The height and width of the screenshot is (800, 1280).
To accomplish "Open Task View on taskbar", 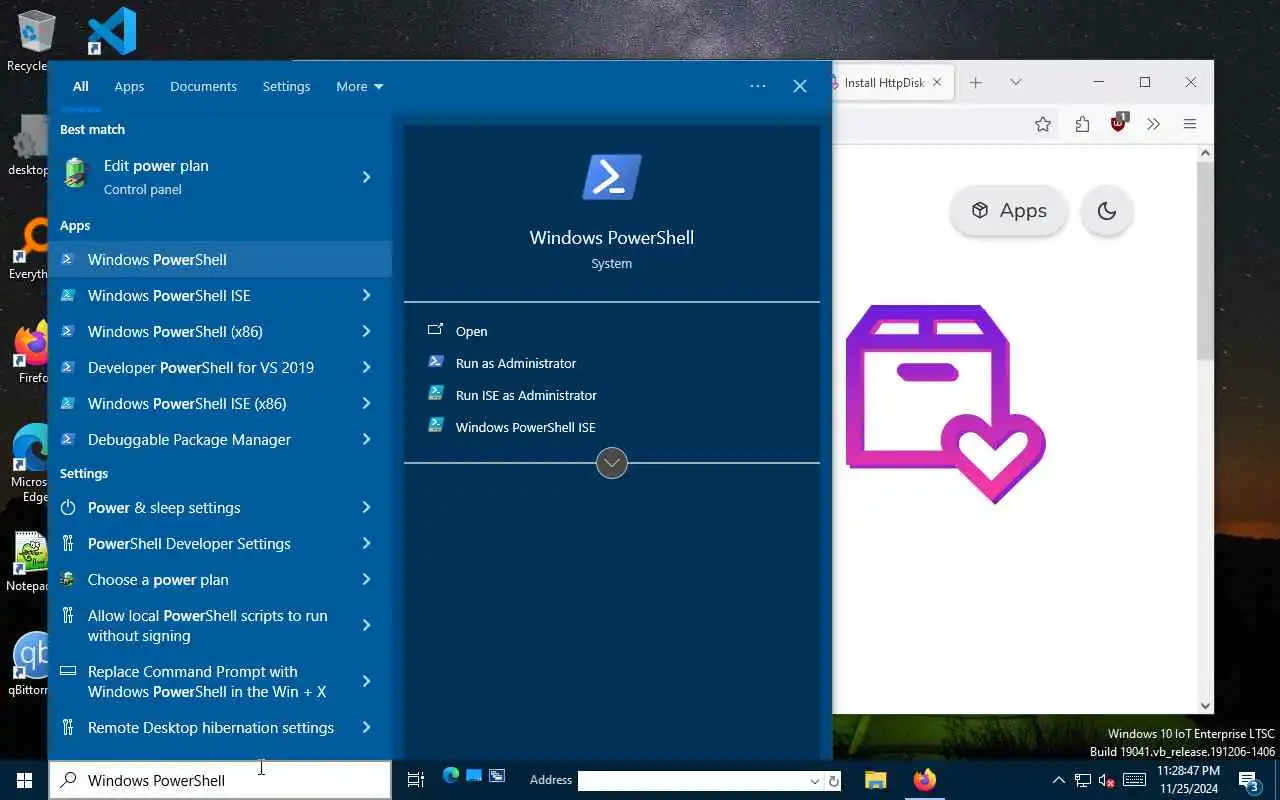I will pos(416,780).
